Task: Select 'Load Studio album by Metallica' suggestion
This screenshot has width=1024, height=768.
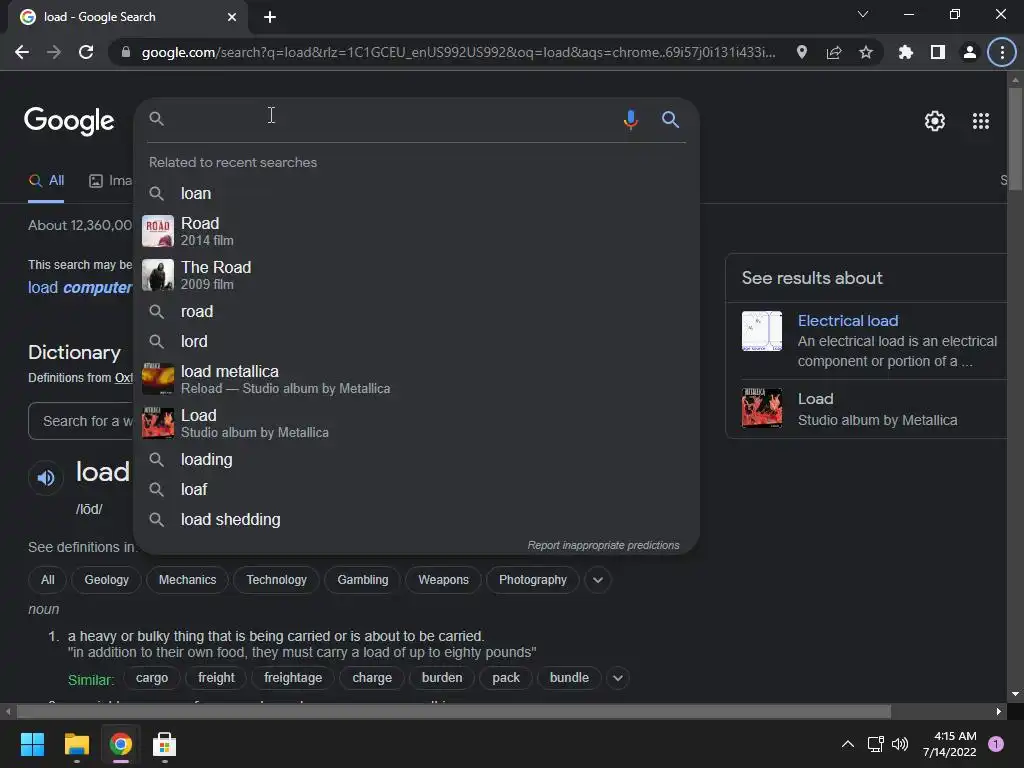Action: click(x=416, y=423)
